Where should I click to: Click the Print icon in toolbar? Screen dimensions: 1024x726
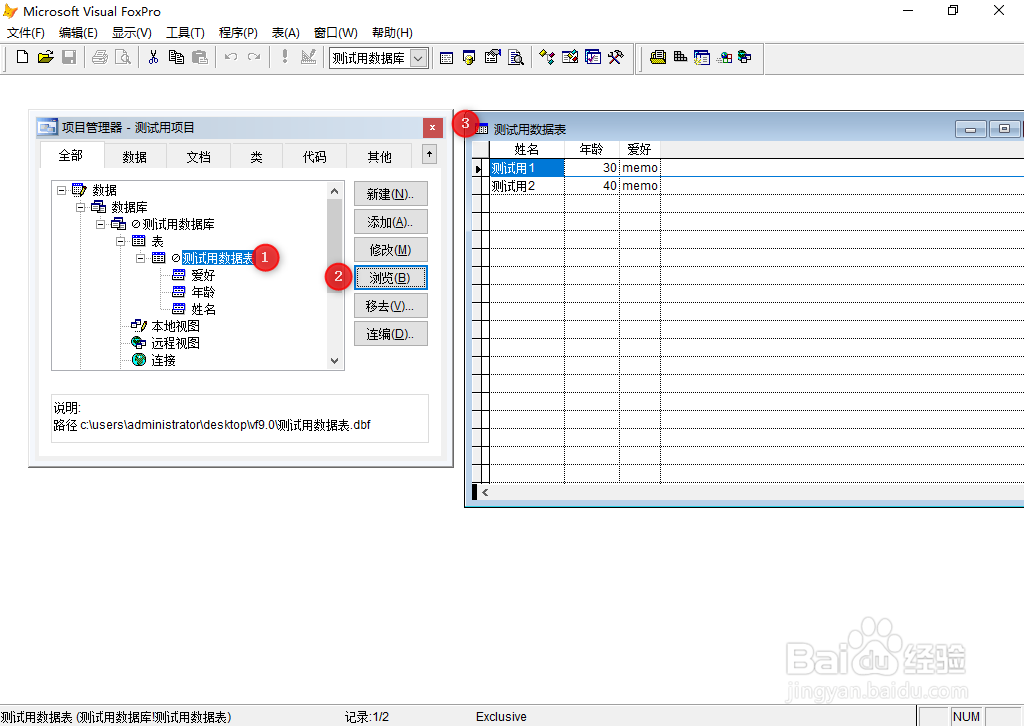point(100,57)
